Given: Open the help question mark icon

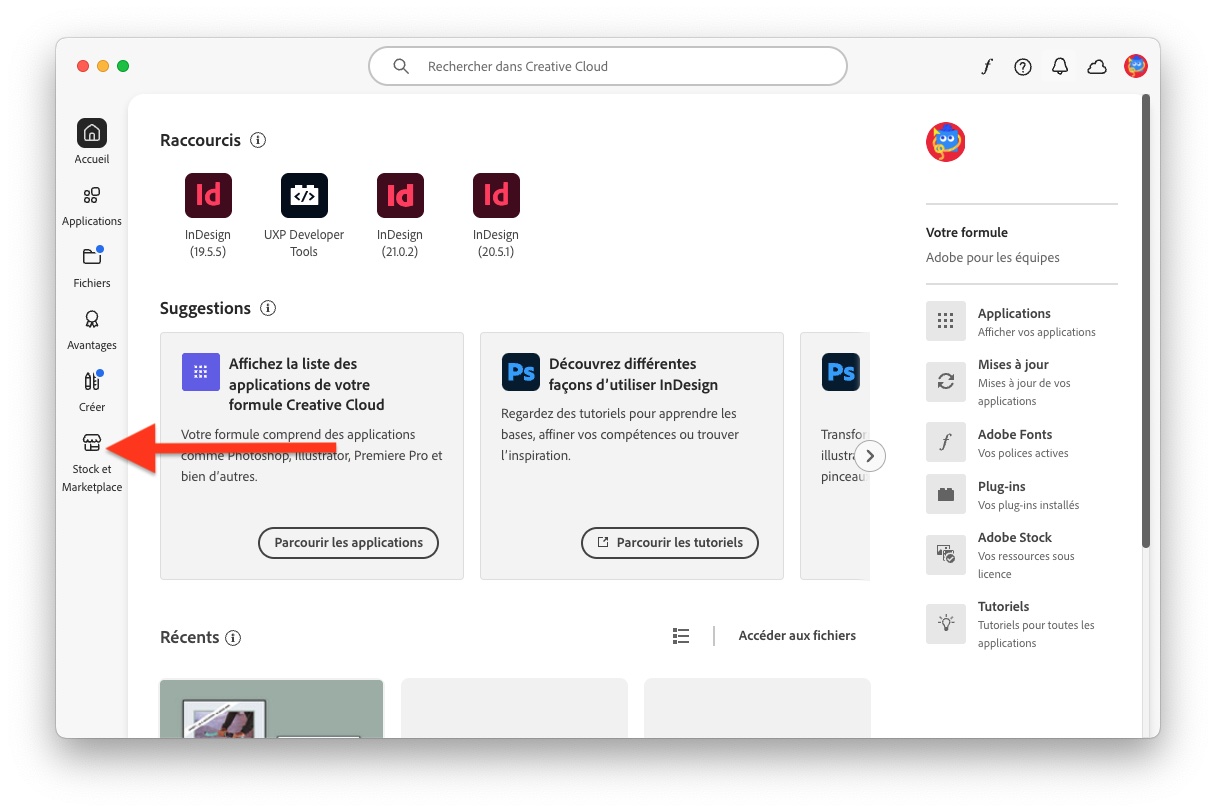Looking at the screenshot, I should pyautogui.click(x=1023, y=67).
